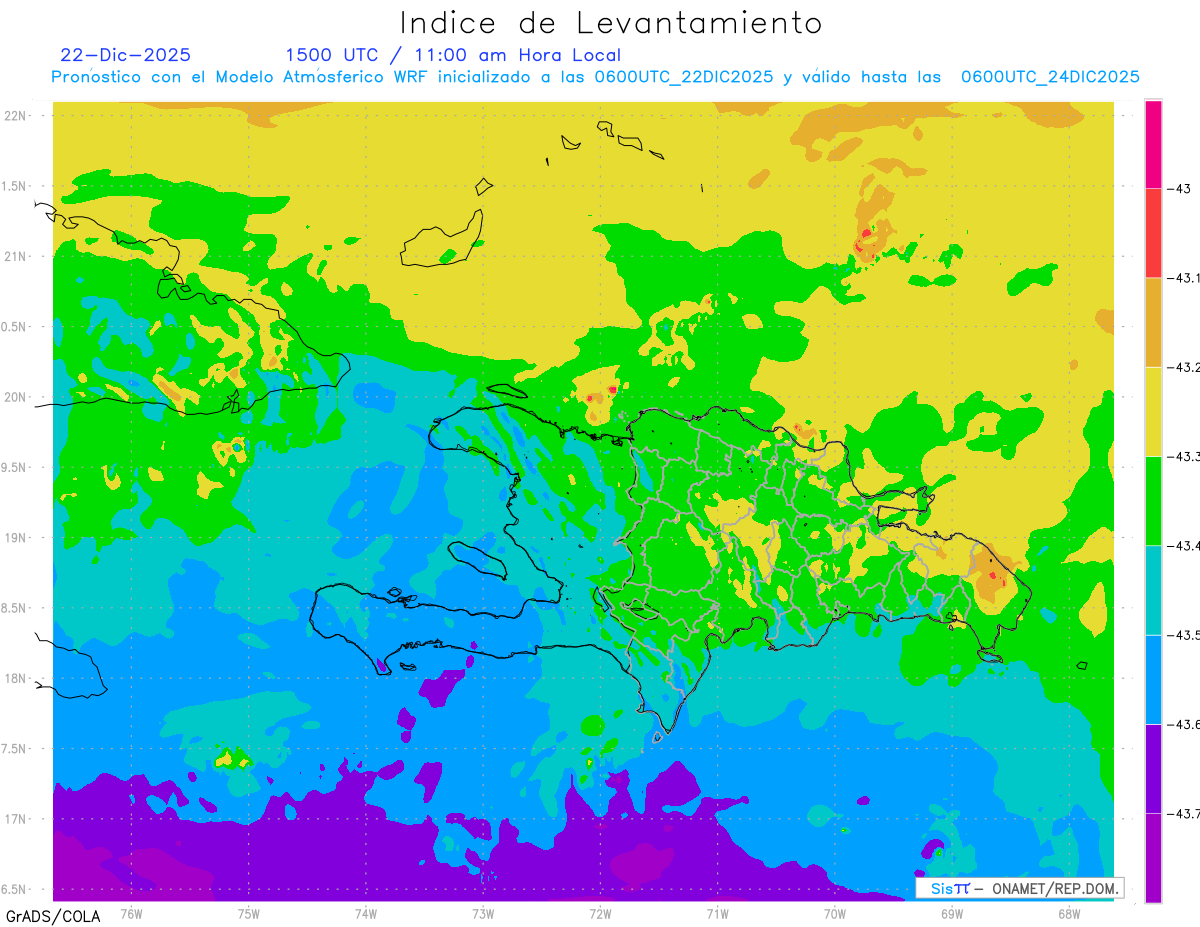Screen dimensions: 1200x927
Task: Click the '70W' longitude label
Action: click(x=835, y=913)
